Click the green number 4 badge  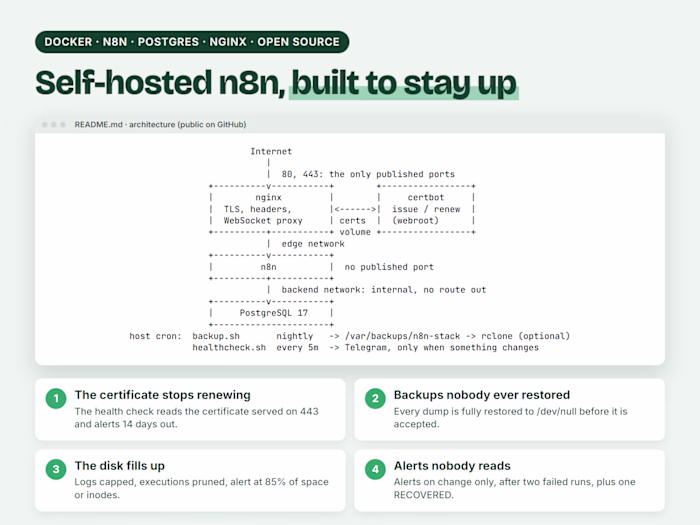coord(375,469)
